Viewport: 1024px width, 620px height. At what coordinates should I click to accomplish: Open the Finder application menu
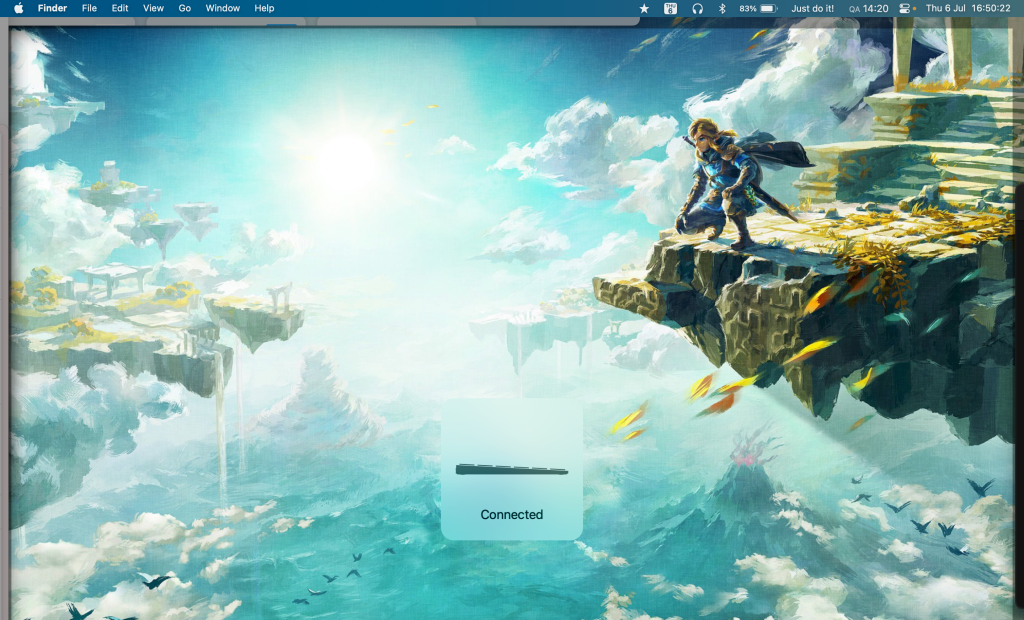coord(52,8)
